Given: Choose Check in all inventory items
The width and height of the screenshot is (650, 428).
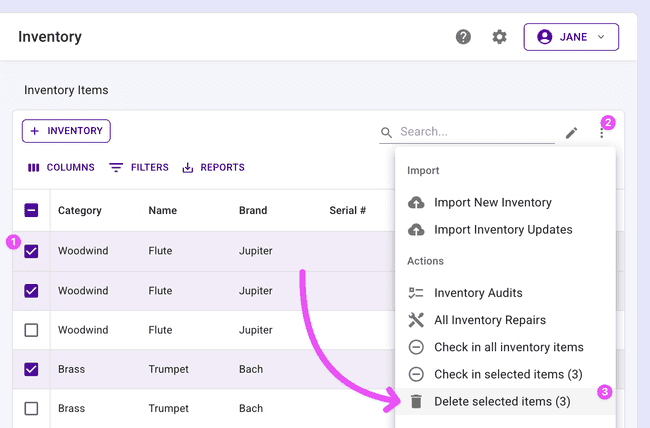Looking at the screenshot, I should (x=505, y=347).
